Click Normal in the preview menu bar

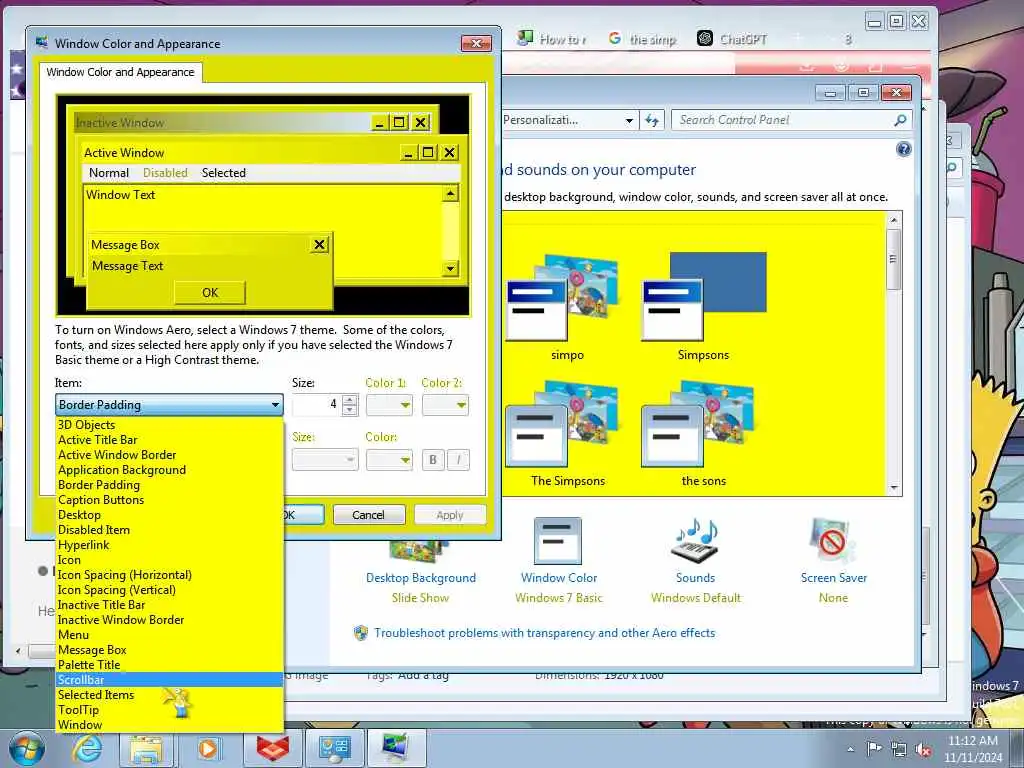coord(108,172)
